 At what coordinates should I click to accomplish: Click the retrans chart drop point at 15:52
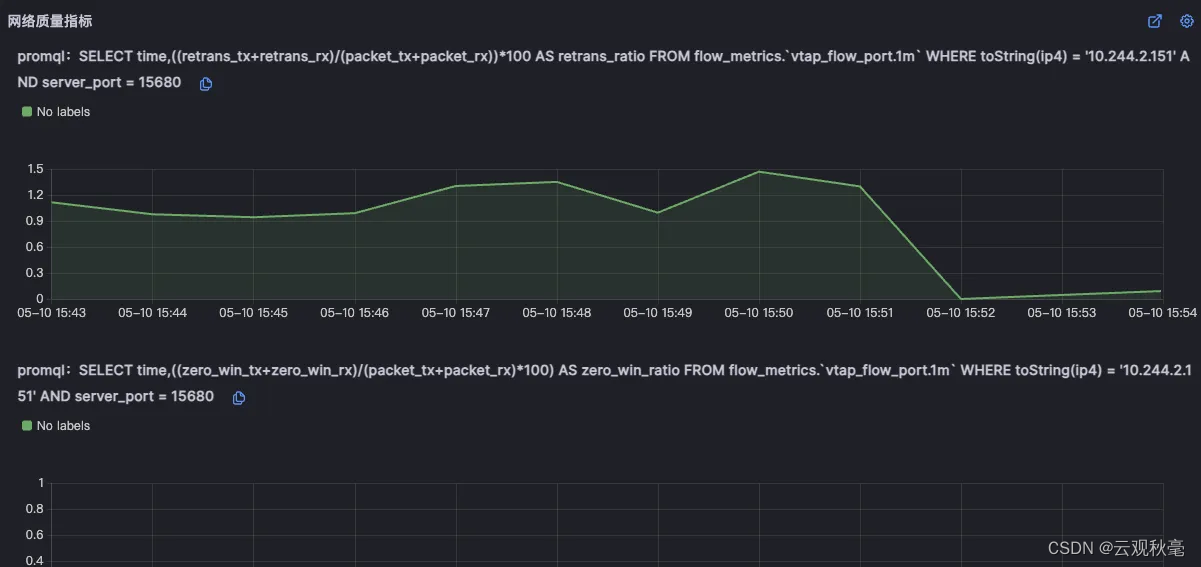tap(961, 298)
